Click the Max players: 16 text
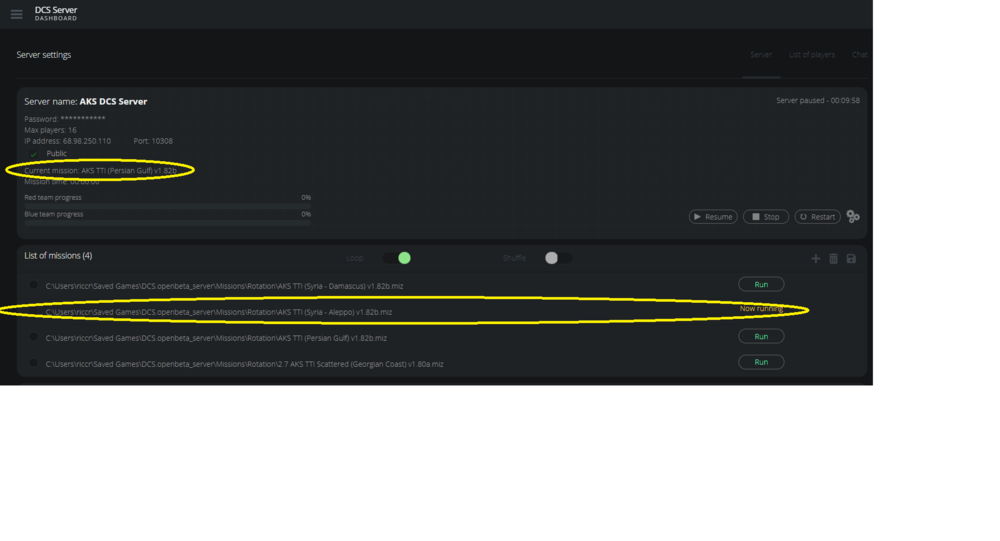This screenshot has height=541, width=1000. click(50, 130)
